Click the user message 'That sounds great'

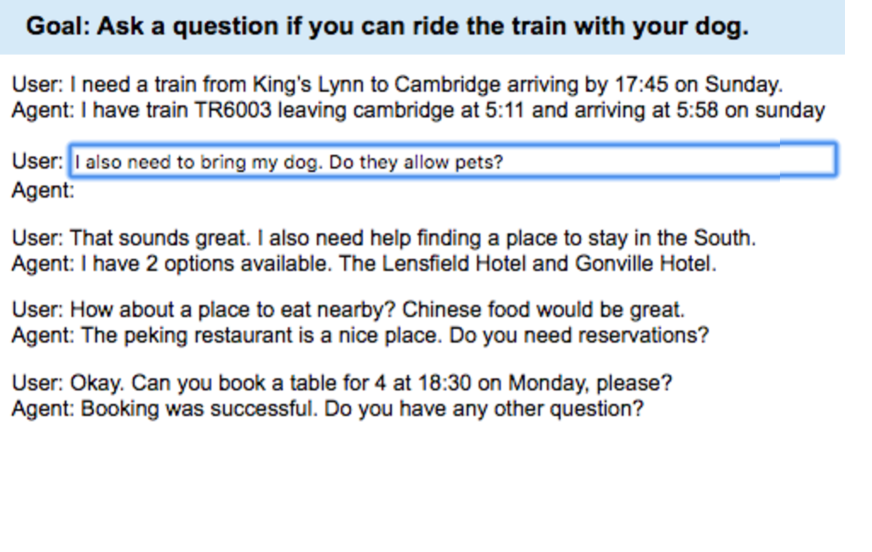384,239
